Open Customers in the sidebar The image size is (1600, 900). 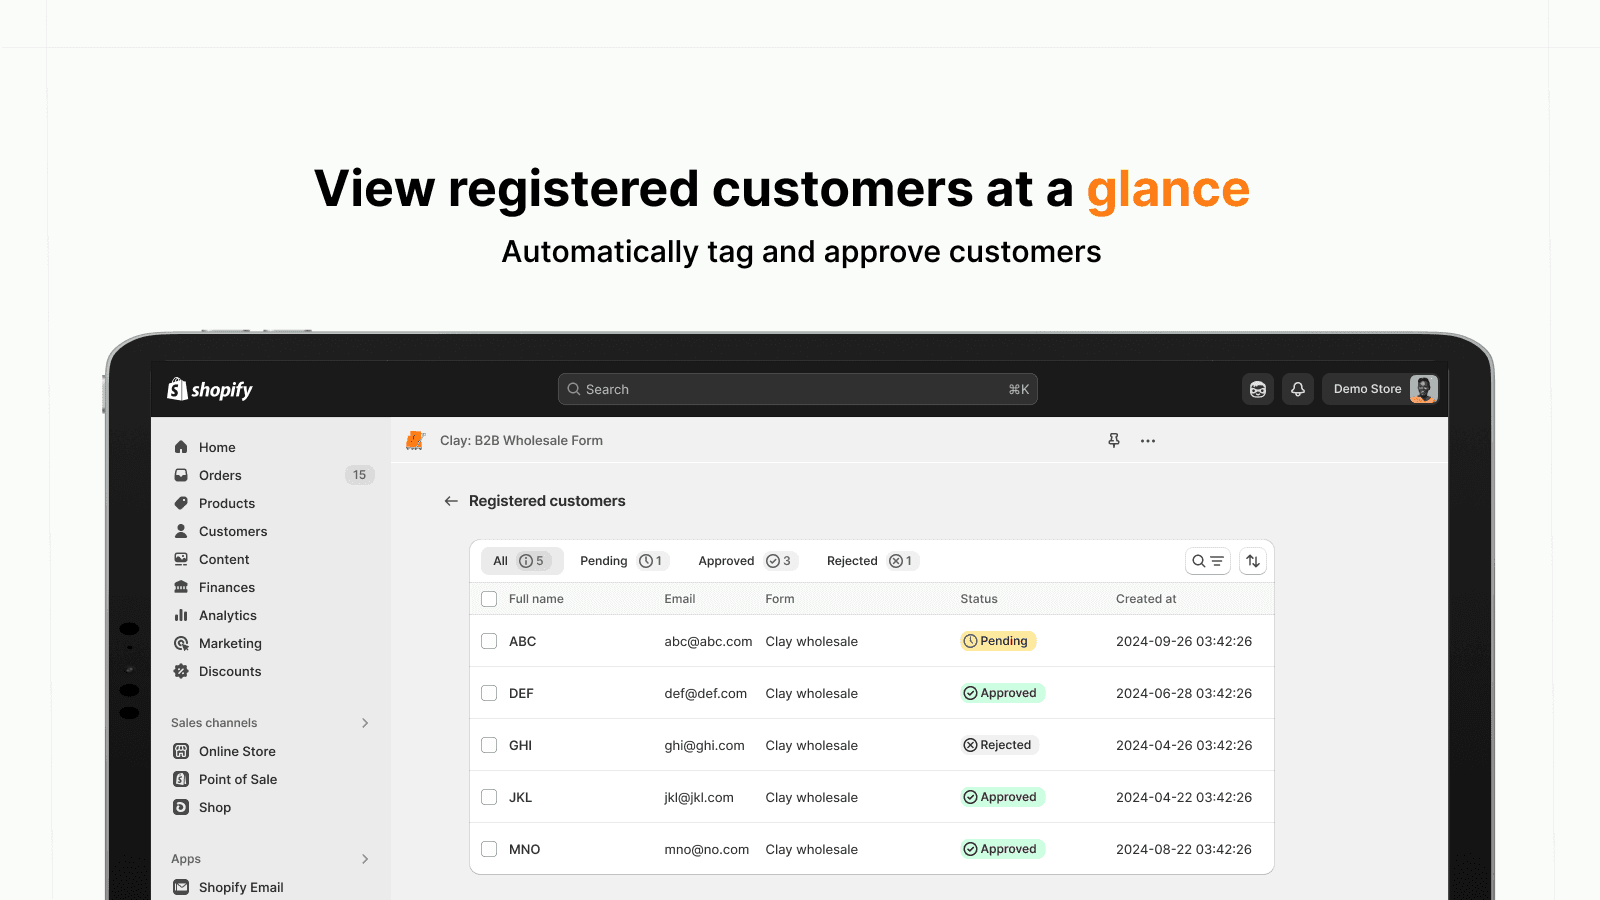point(232,531)
